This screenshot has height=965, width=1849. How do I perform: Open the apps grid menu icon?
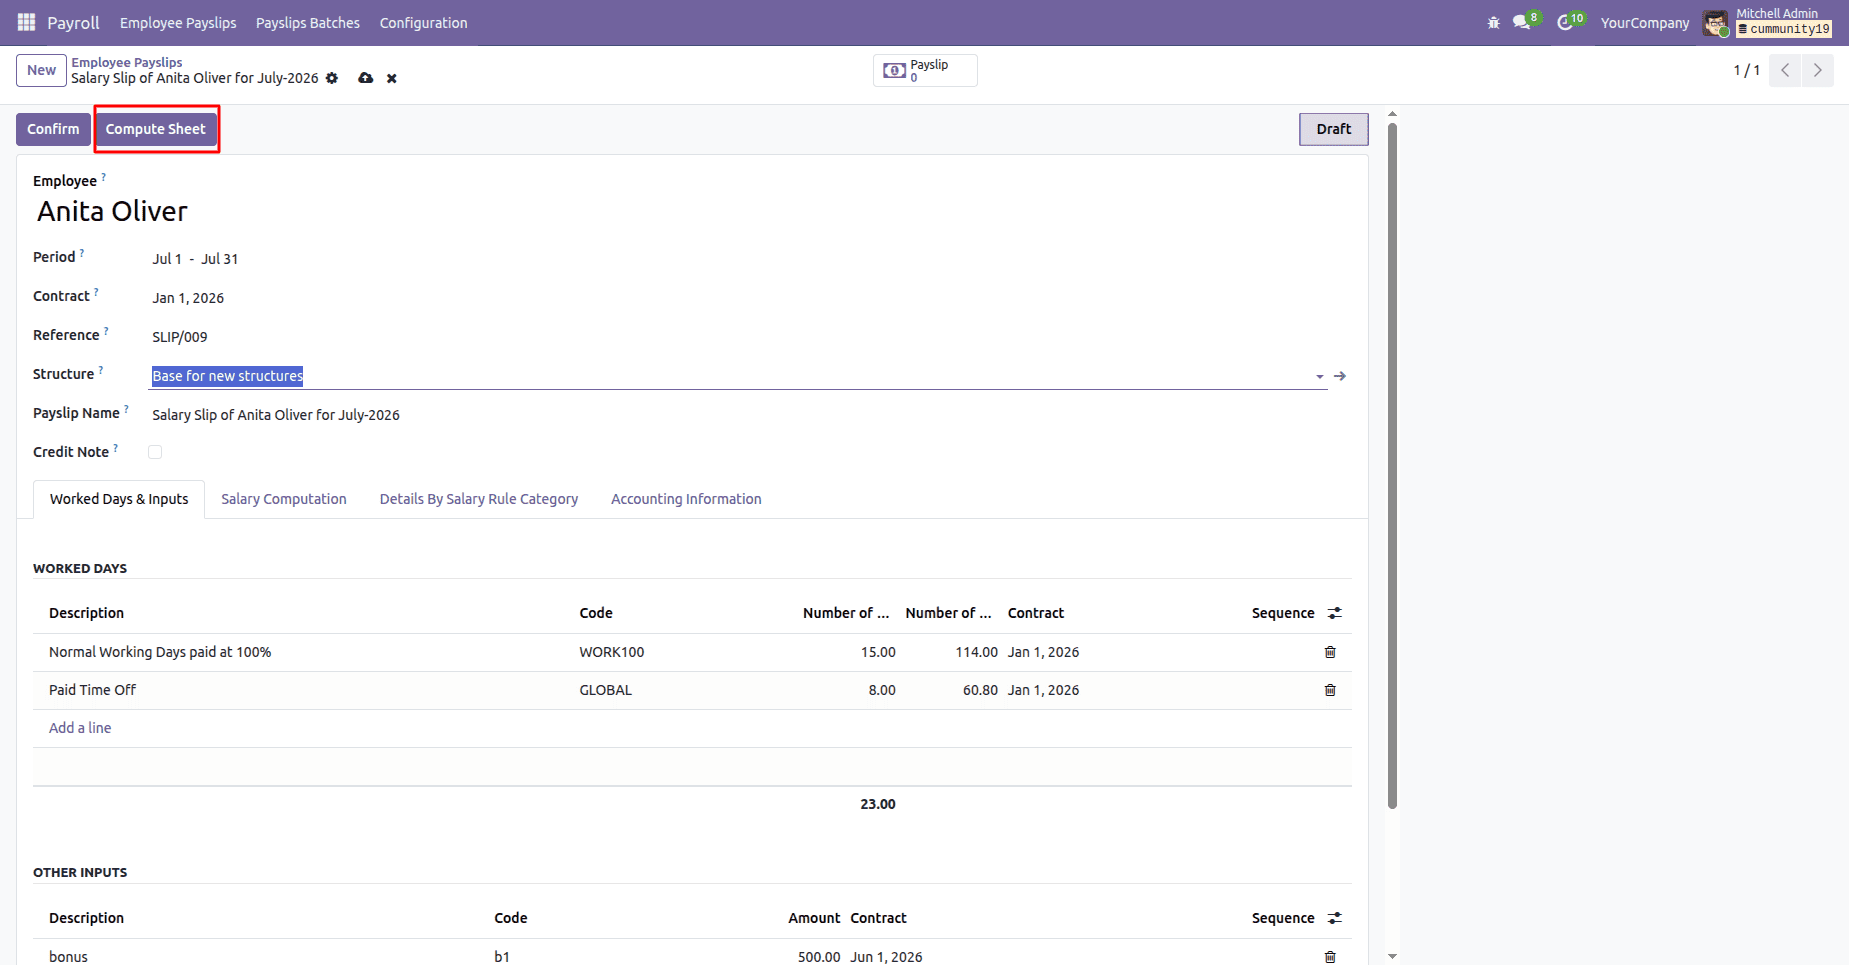(x=26, y=22)
